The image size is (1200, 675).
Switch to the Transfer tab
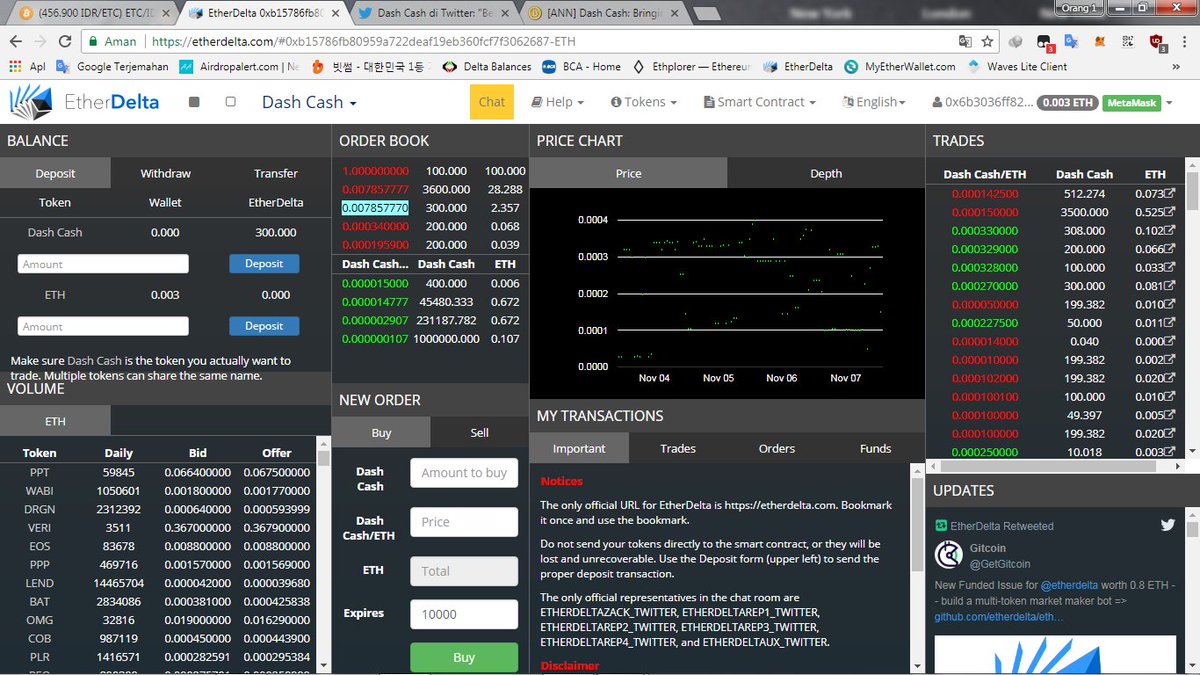tap(276, 173)
